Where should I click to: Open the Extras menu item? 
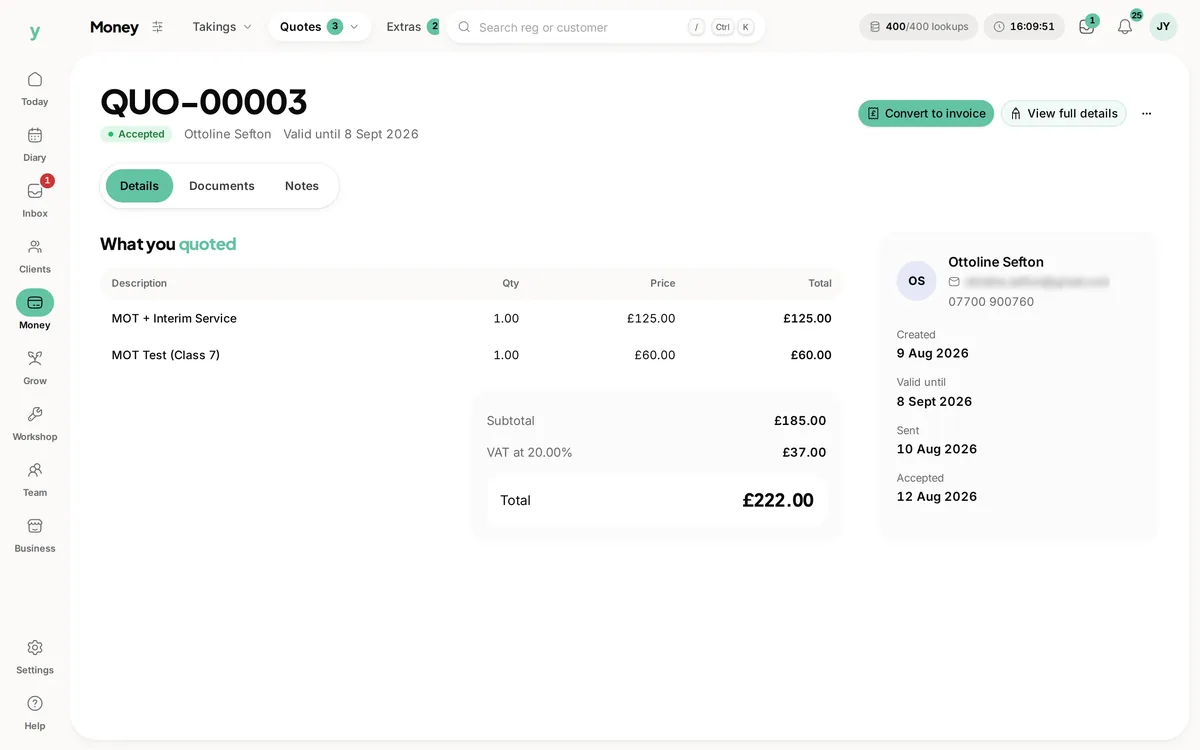pos(412,27)
